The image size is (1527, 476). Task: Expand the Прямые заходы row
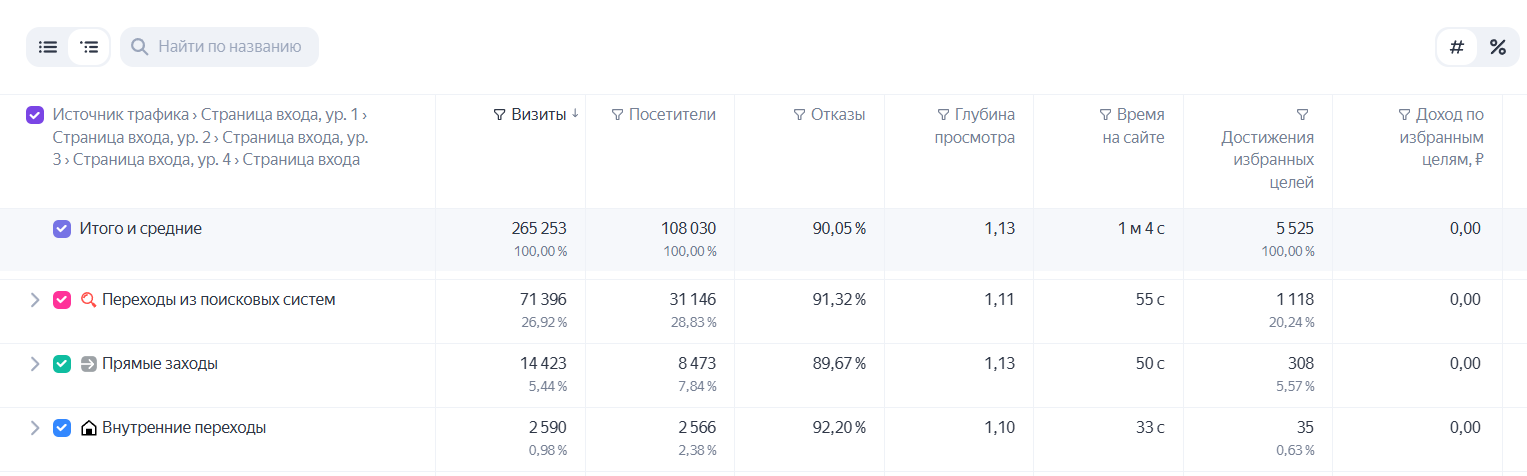click(x=34, y=364)
